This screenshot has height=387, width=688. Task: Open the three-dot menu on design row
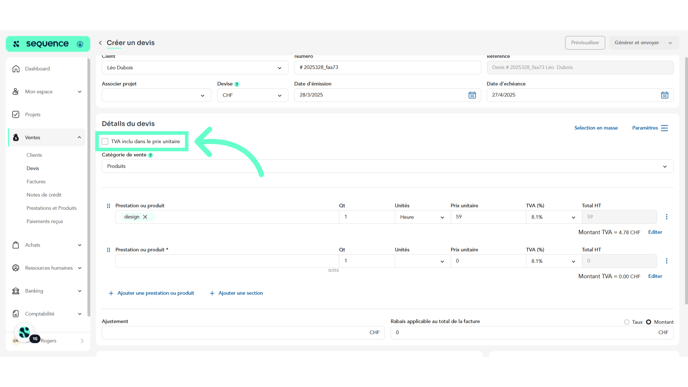pyautogui.click(x=666, y=217)
